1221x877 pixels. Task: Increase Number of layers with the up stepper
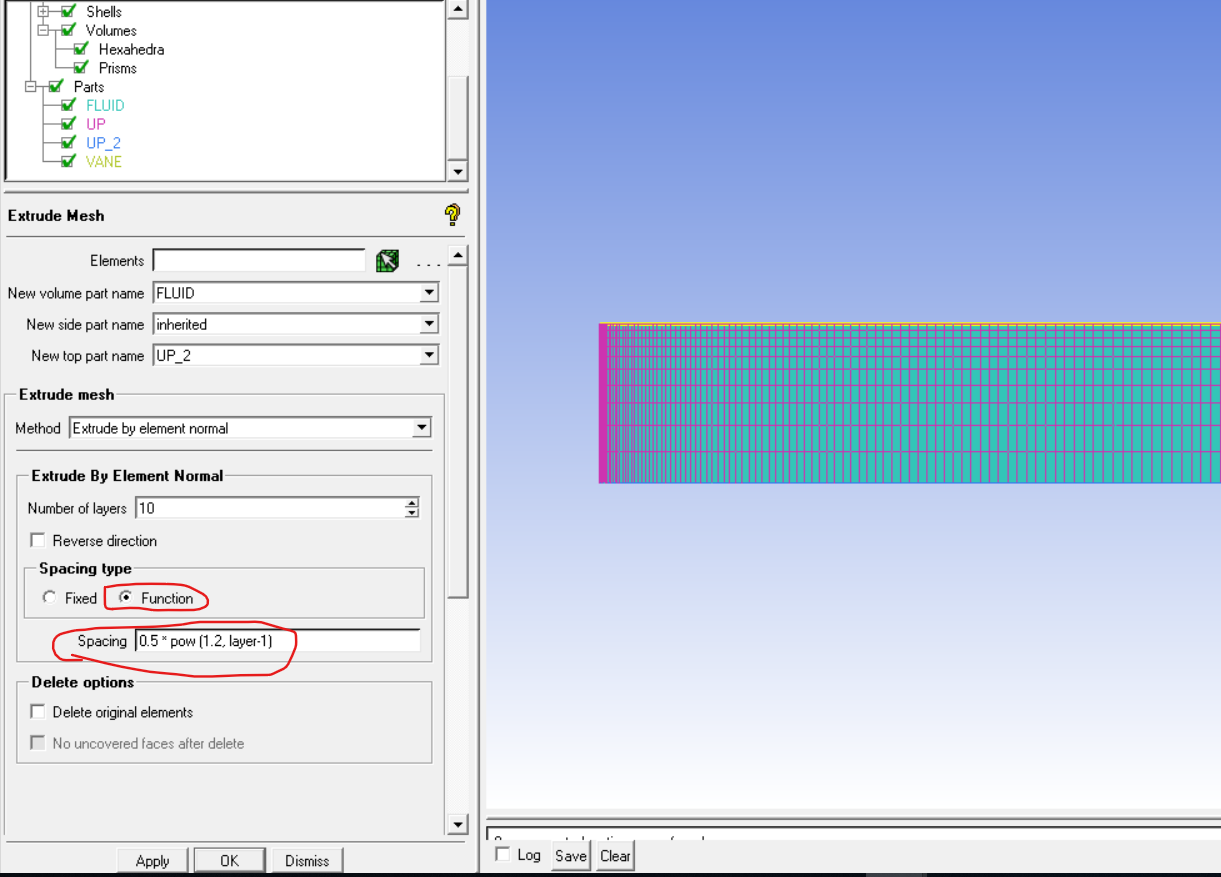(x=410, y=503)
